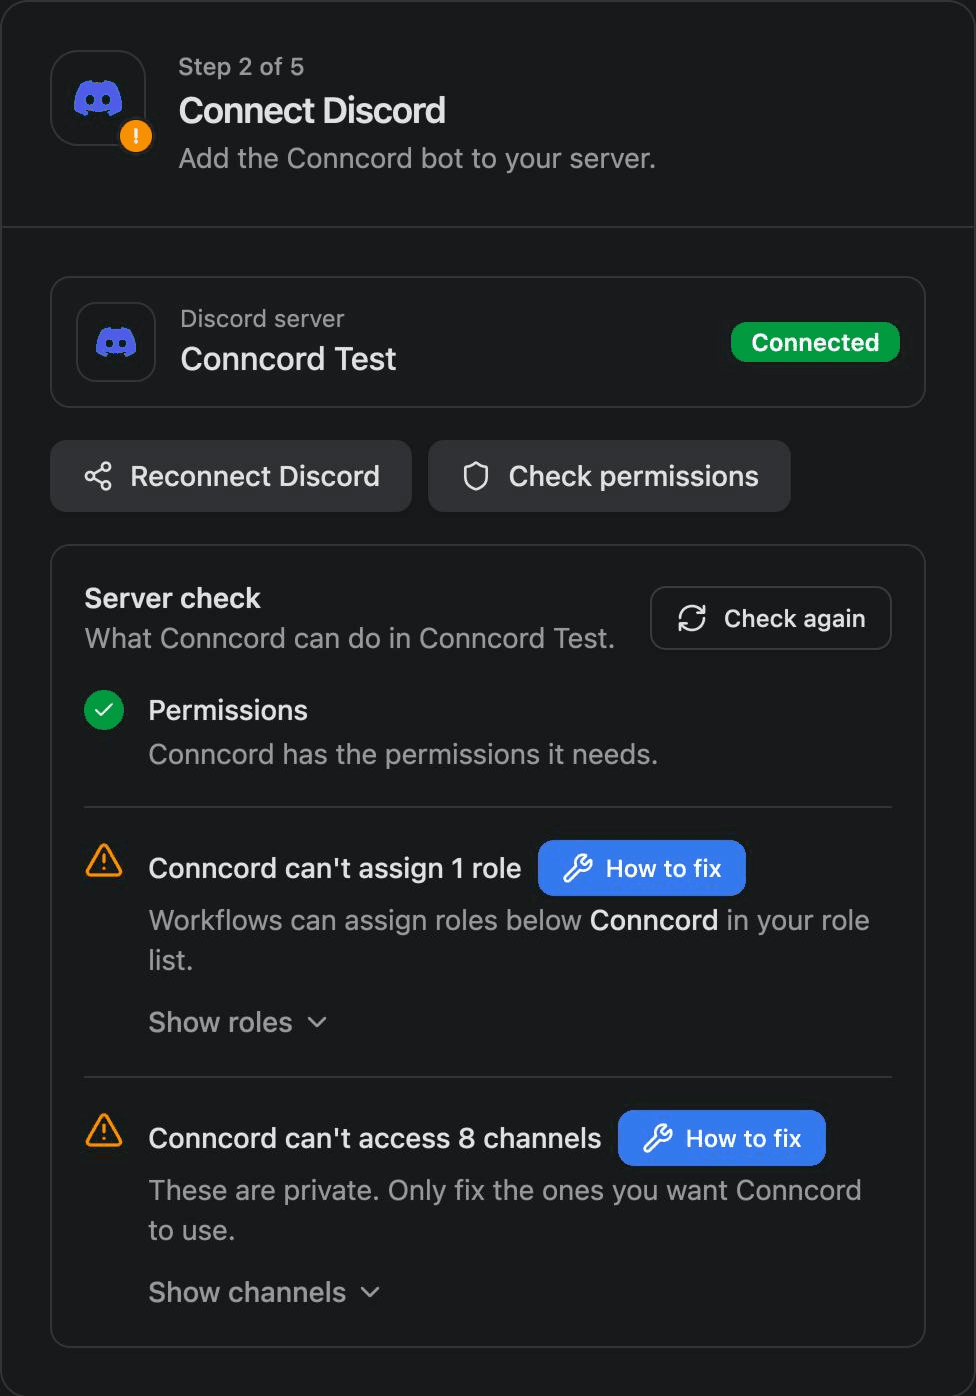Click the green checkmark next to Permissions
Image resolution: width=976 pixels, height=1396 pixels.
(x=104, y=710)
